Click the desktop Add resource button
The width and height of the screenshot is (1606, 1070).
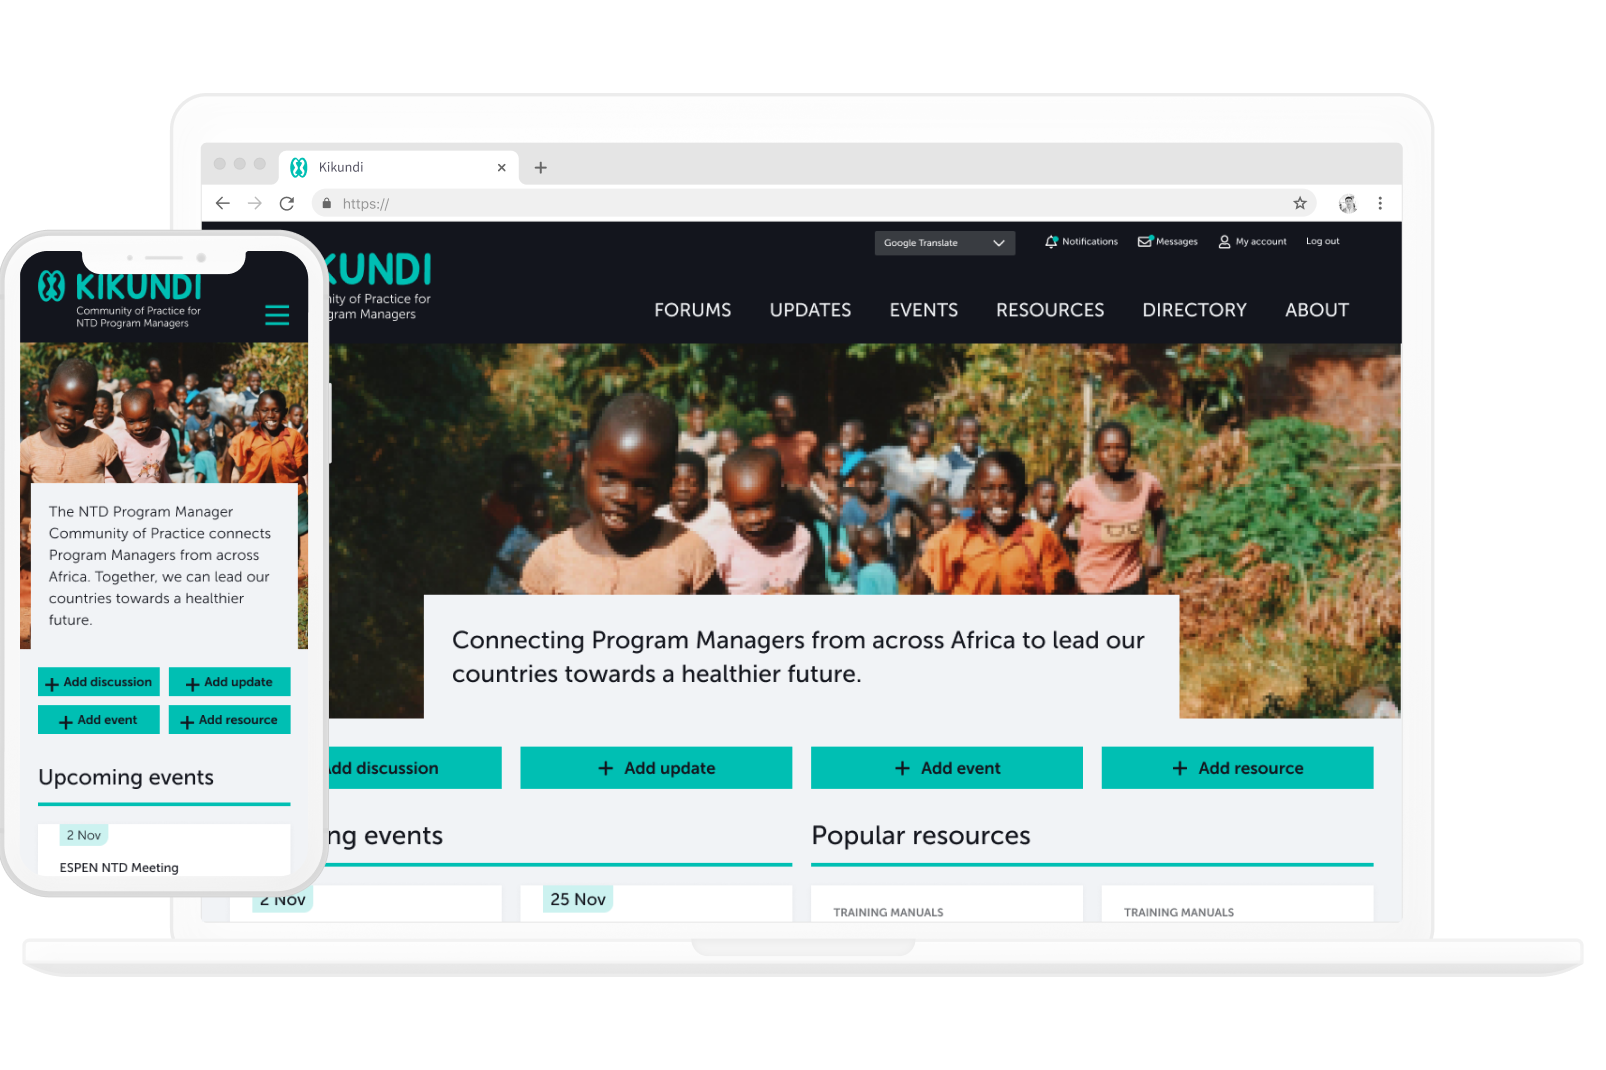pyautogui.click(x=1237, y=768)
